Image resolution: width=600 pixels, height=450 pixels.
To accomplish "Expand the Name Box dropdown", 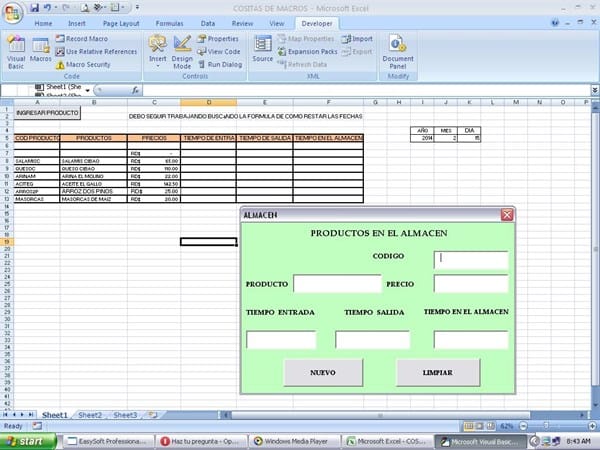I will (x=88, y=90).
